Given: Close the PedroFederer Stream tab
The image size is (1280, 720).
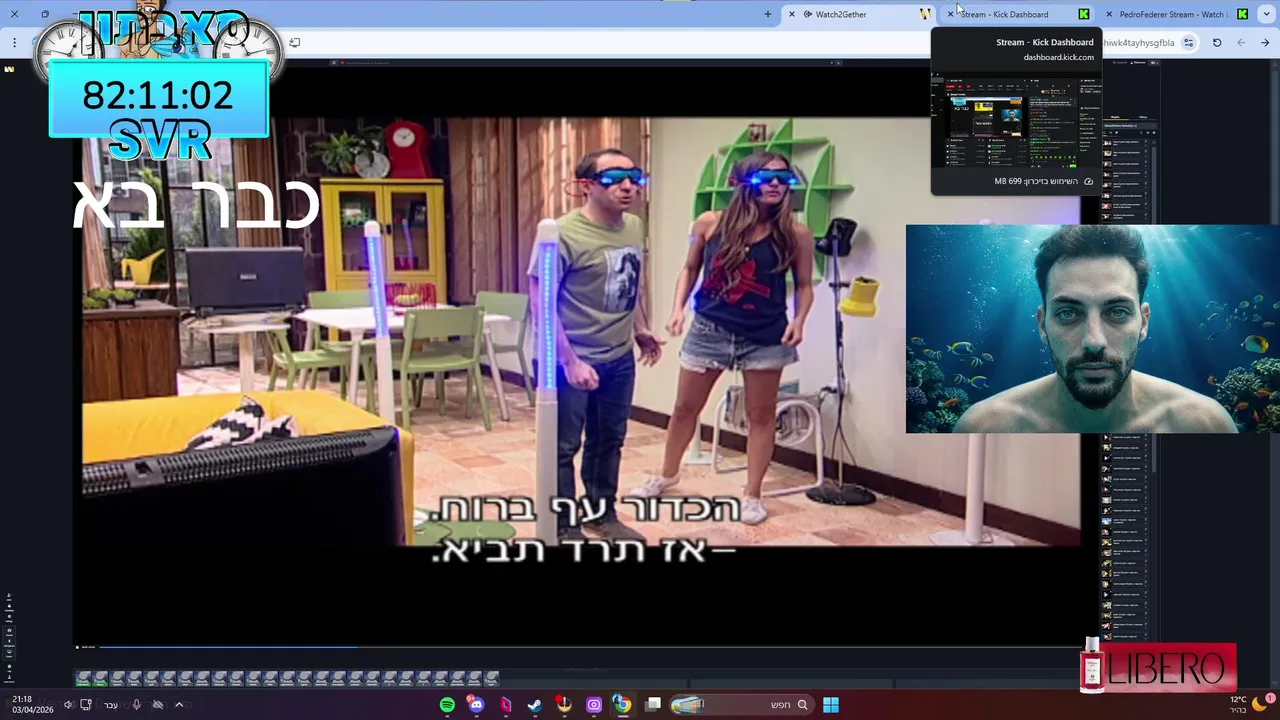Looking at the screenshot, I should [1109, 14].
